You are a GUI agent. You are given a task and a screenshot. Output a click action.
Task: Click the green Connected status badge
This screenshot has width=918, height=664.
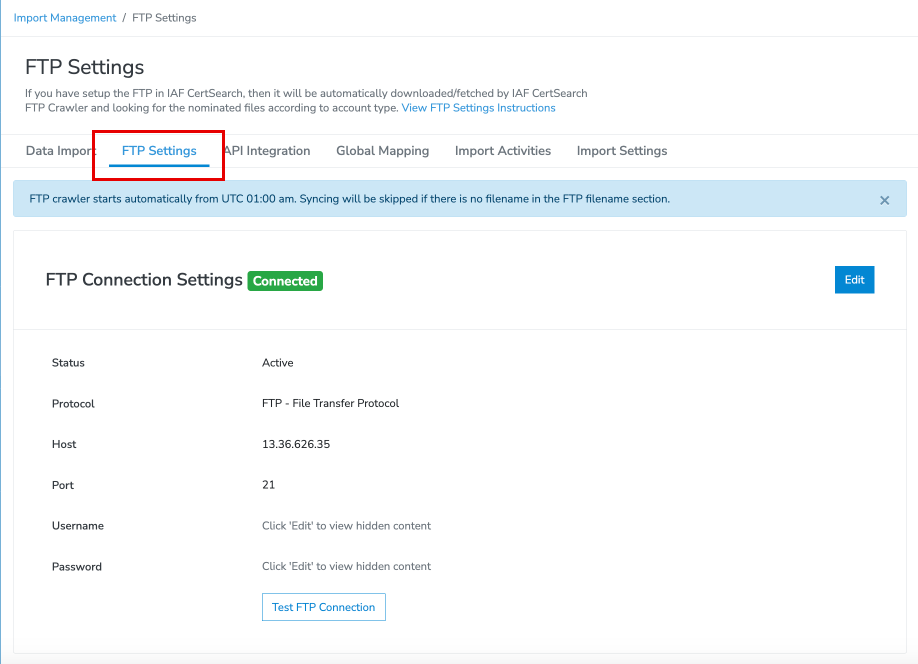[285, 281]
